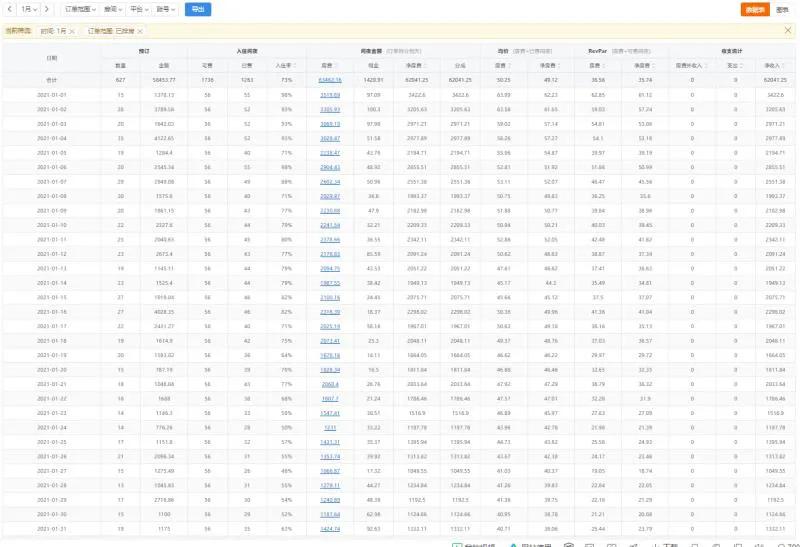Screen dimensions: 800x547
Task: Open the 1月 month dropdown
Action: (x=29, y=9)
